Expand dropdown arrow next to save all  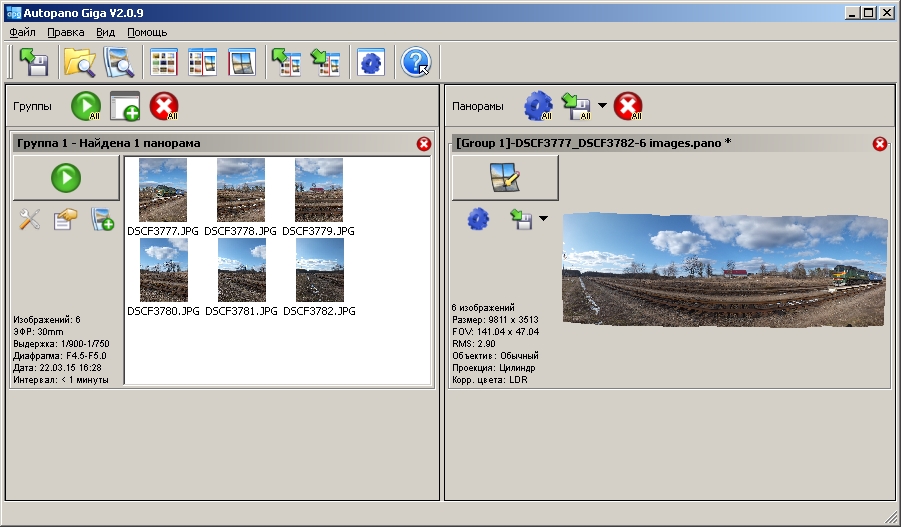click(x=602, y=105)
